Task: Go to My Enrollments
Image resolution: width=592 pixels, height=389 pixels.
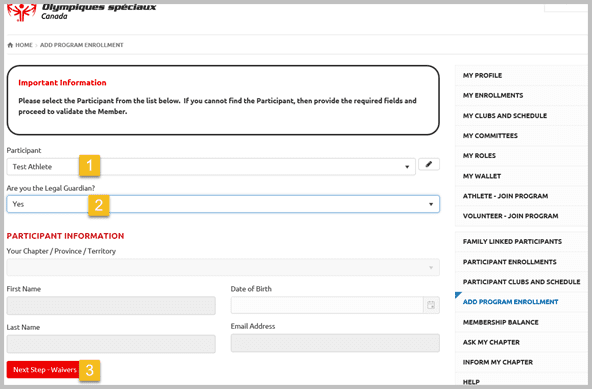Action: point(521,96)
